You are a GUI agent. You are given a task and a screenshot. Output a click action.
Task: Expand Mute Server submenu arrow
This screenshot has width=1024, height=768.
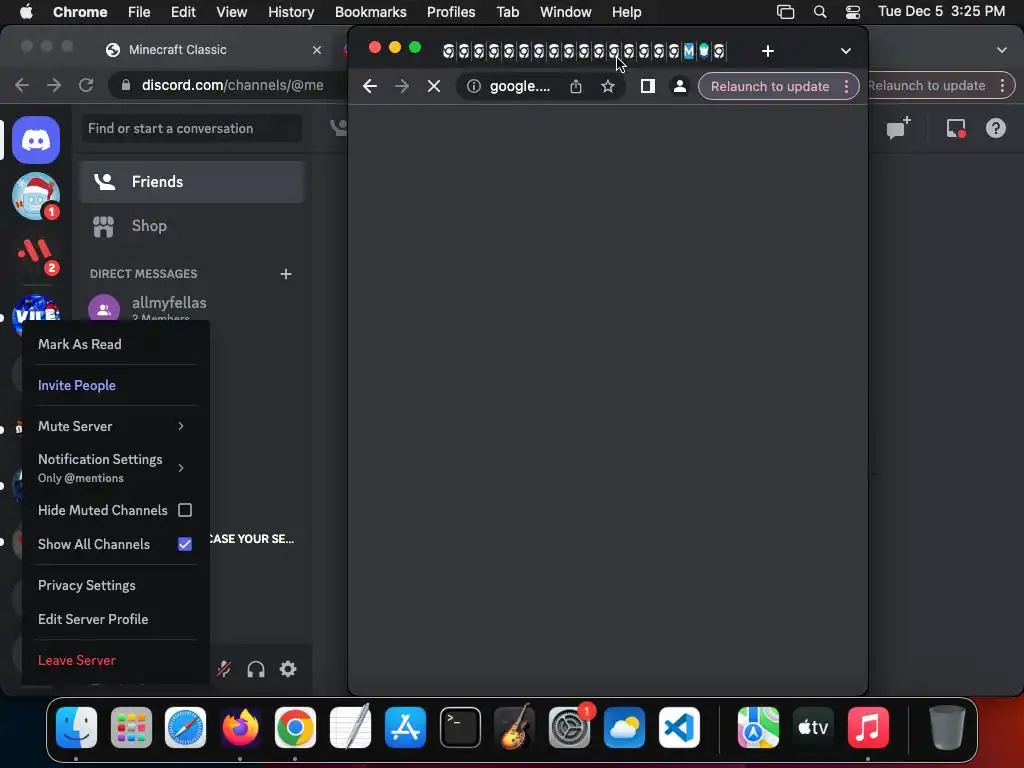[x=181, y=426]
